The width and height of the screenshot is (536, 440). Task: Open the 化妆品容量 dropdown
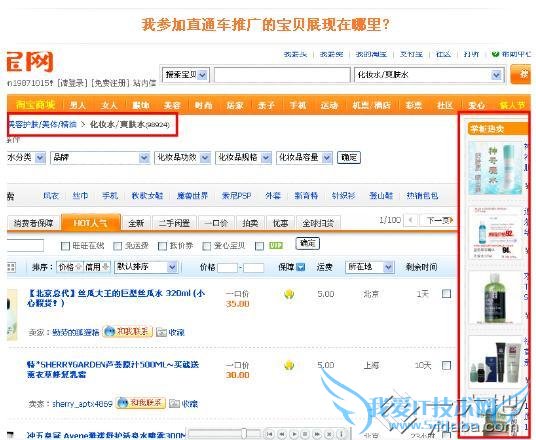pyautogui.click(x=304, y=158)
